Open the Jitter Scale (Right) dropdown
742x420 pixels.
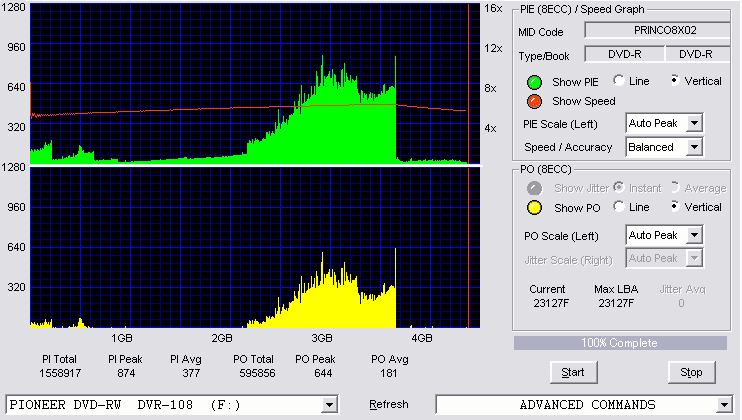click(x=694, y=258)
